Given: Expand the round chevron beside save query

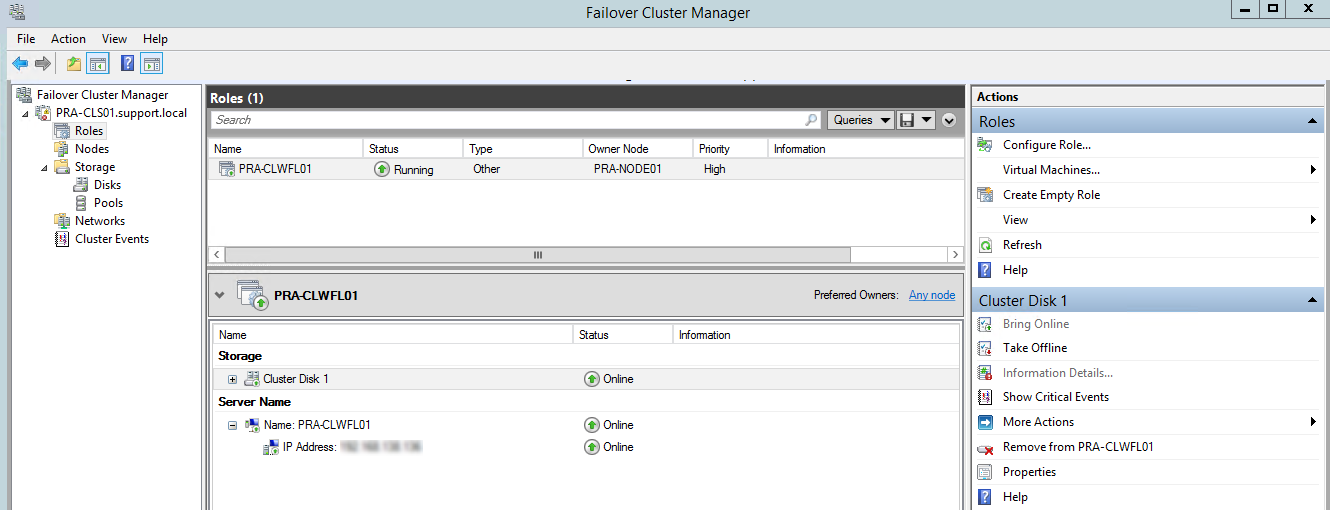Looking at the screenshot, I should tap(949, 120).
